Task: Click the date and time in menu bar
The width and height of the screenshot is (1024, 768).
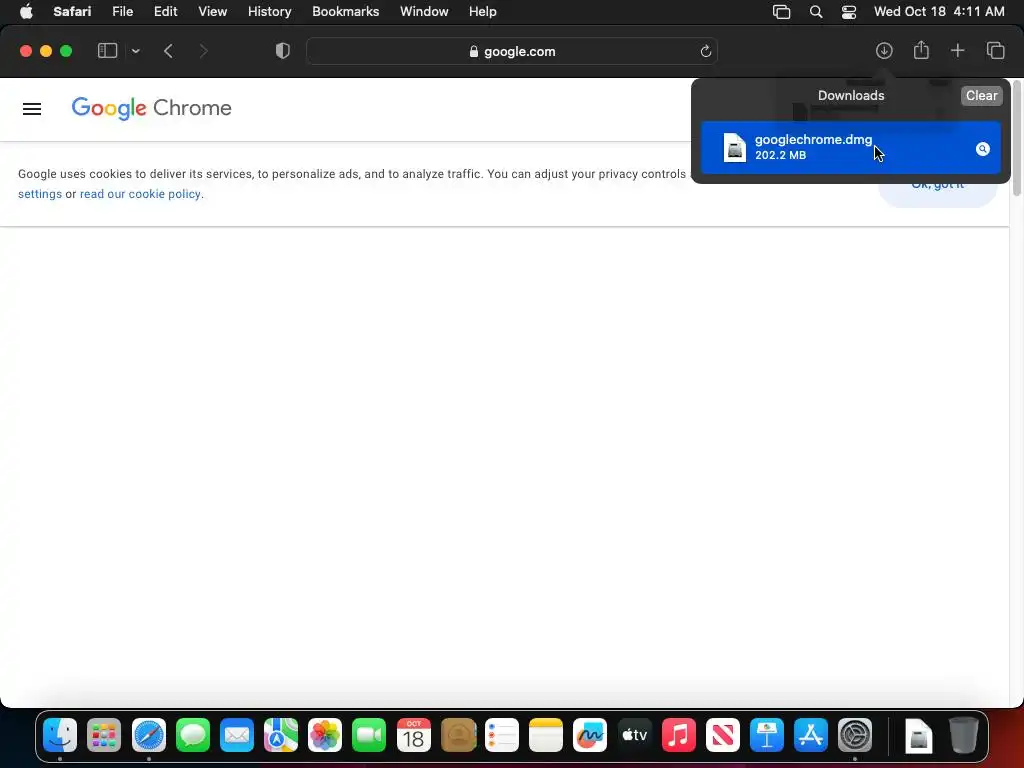Action: (939, 12)
